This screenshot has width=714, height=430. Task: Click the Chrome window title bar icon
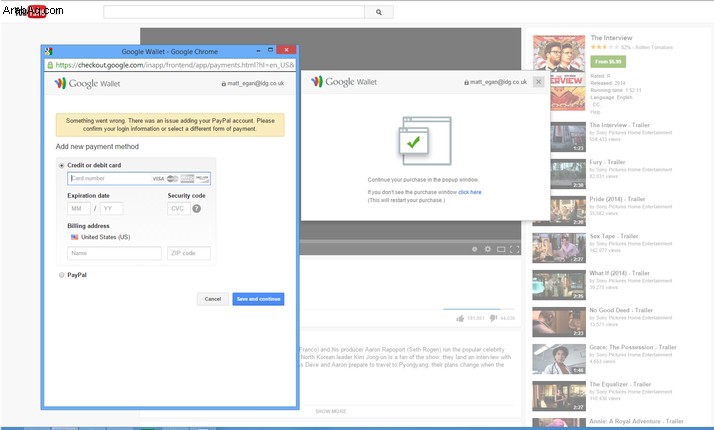49,51
